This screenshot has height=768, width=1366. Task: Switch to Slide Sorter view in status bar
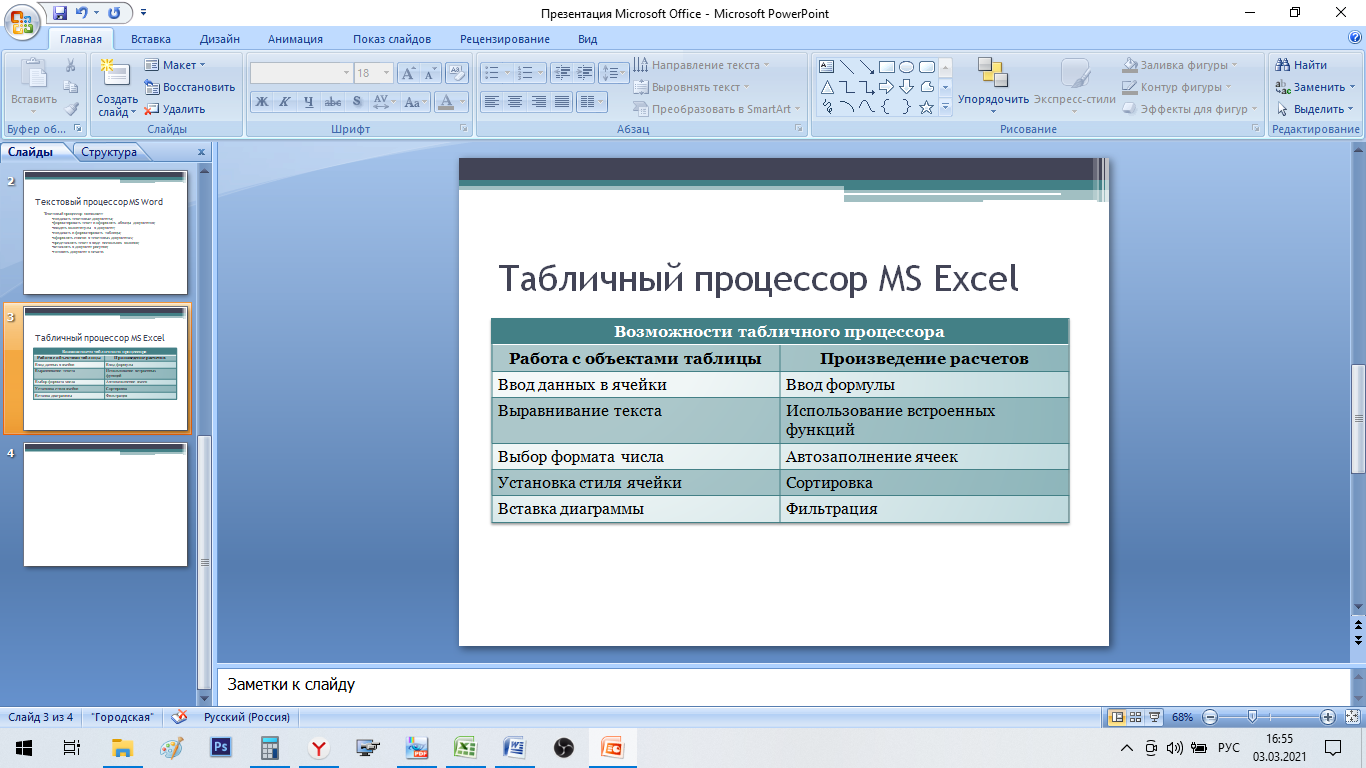click(1136, 717)
